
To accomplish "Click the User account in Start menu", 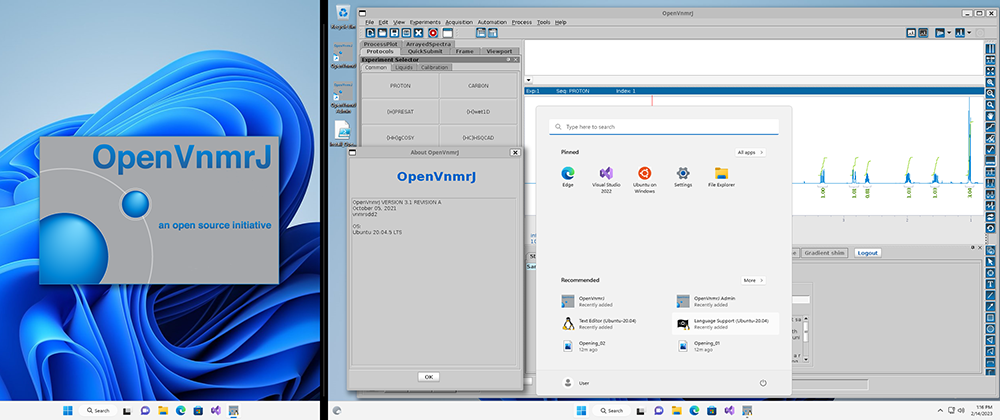I will point(577,383).
